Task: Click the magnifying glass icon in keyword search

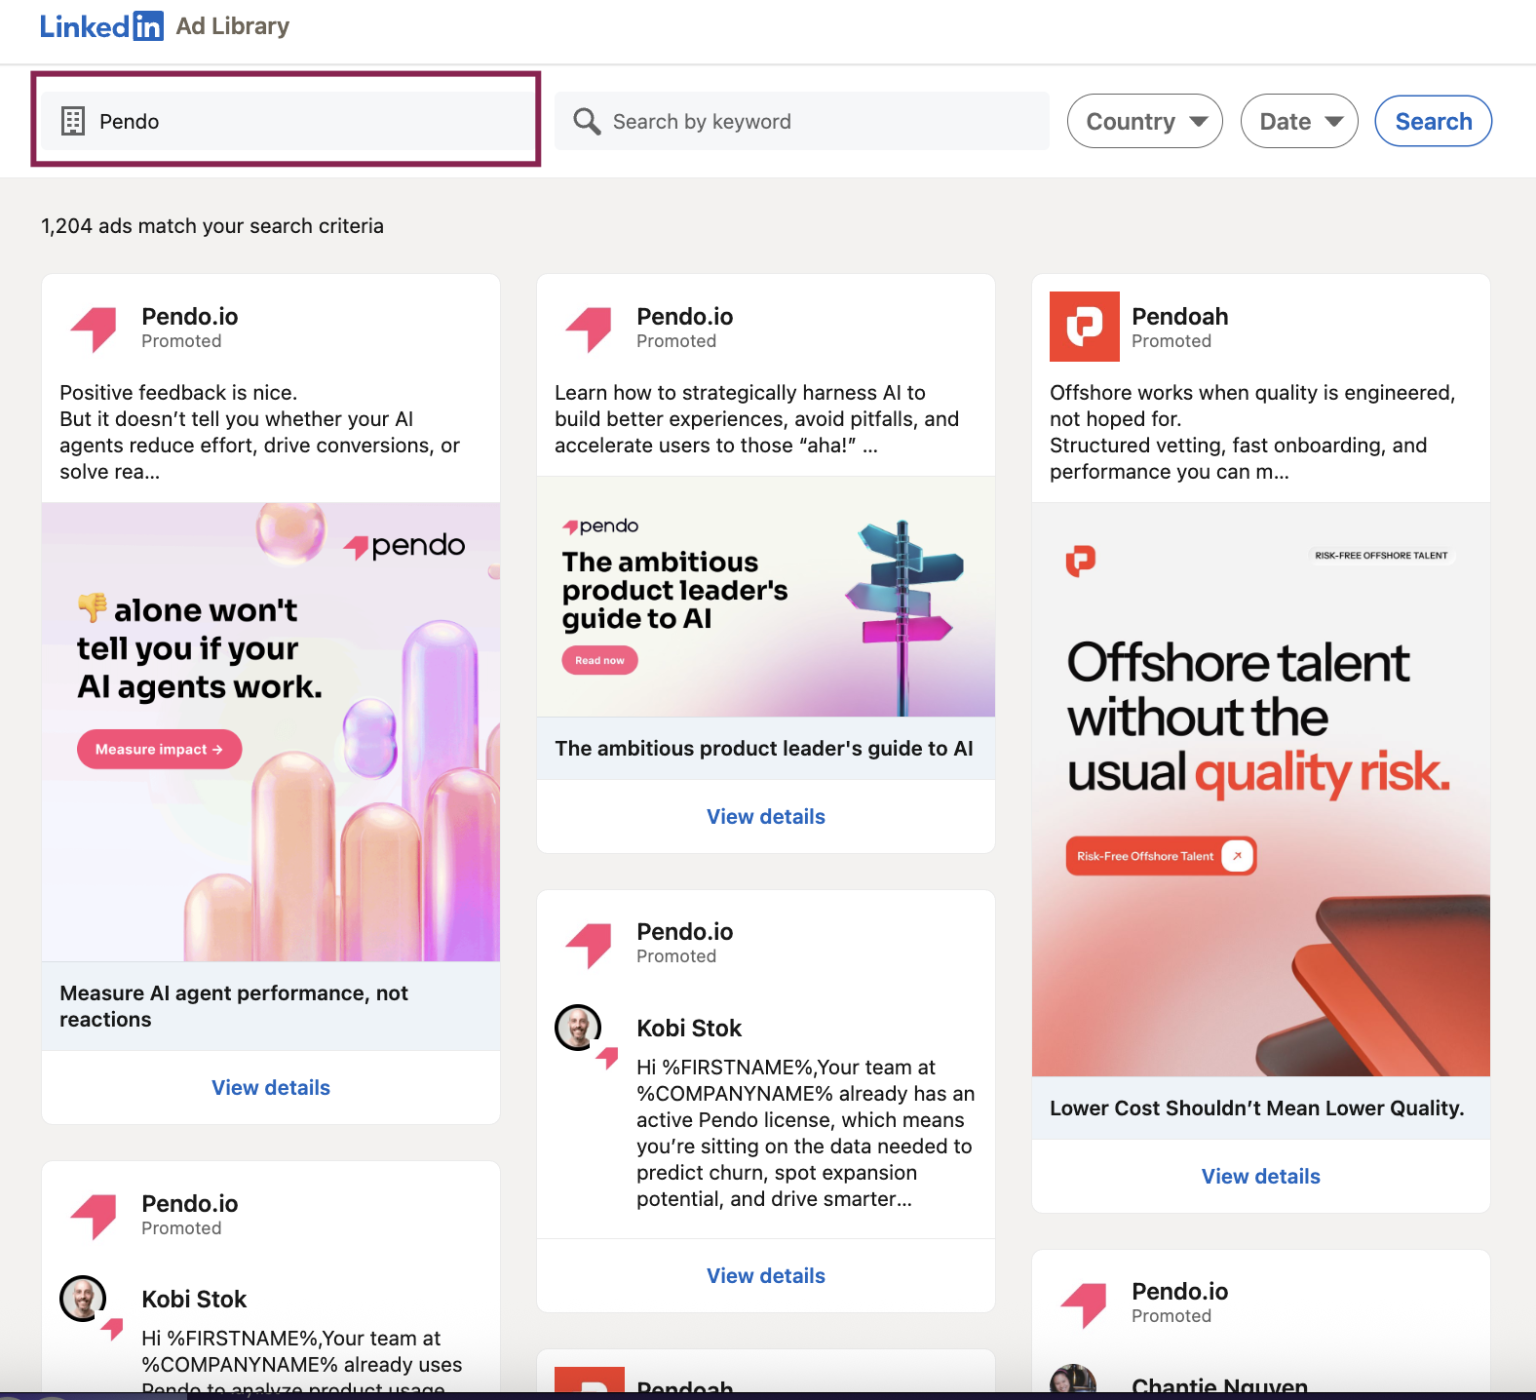Action: (x=587, y=121)
